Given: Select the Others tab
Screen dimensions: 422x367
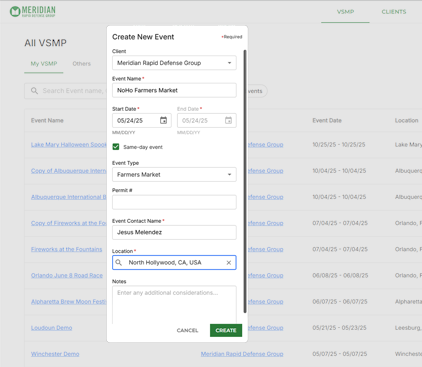Looking at the screenshot, I should (x=82, y=64).
